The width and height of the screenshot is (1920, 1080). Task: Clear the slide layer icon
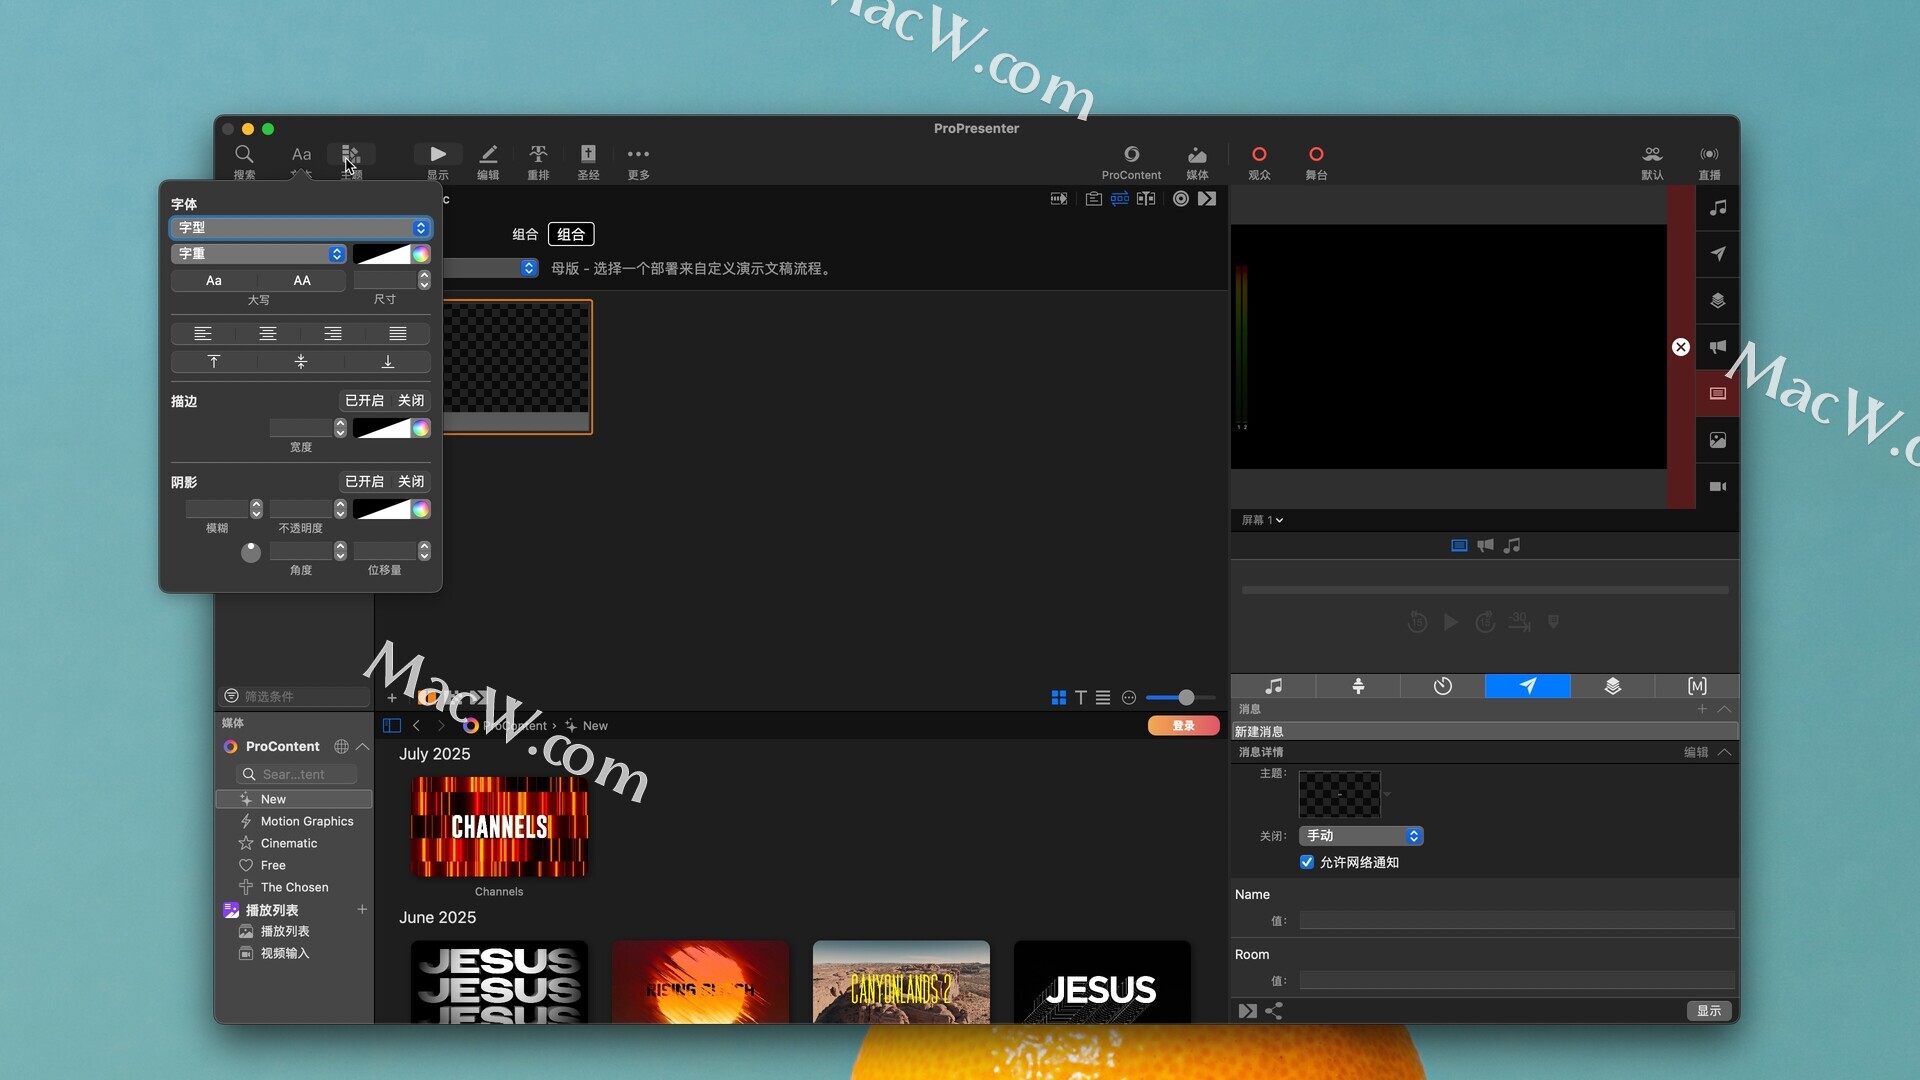1718,393
